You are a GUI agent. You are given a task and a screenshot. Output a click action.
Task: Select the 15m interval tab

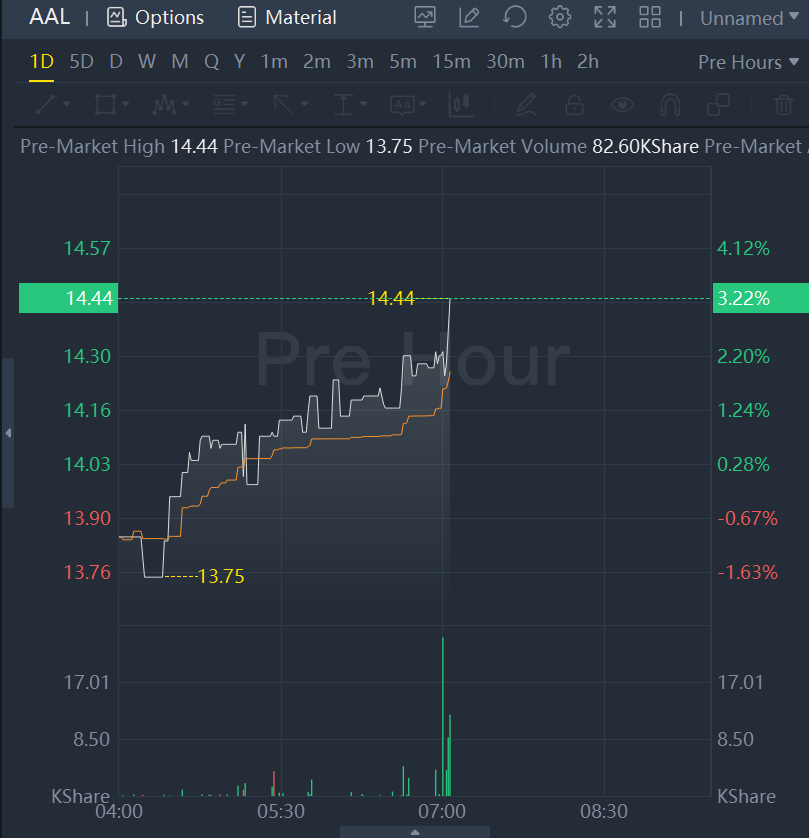click(x=451, y=62)
